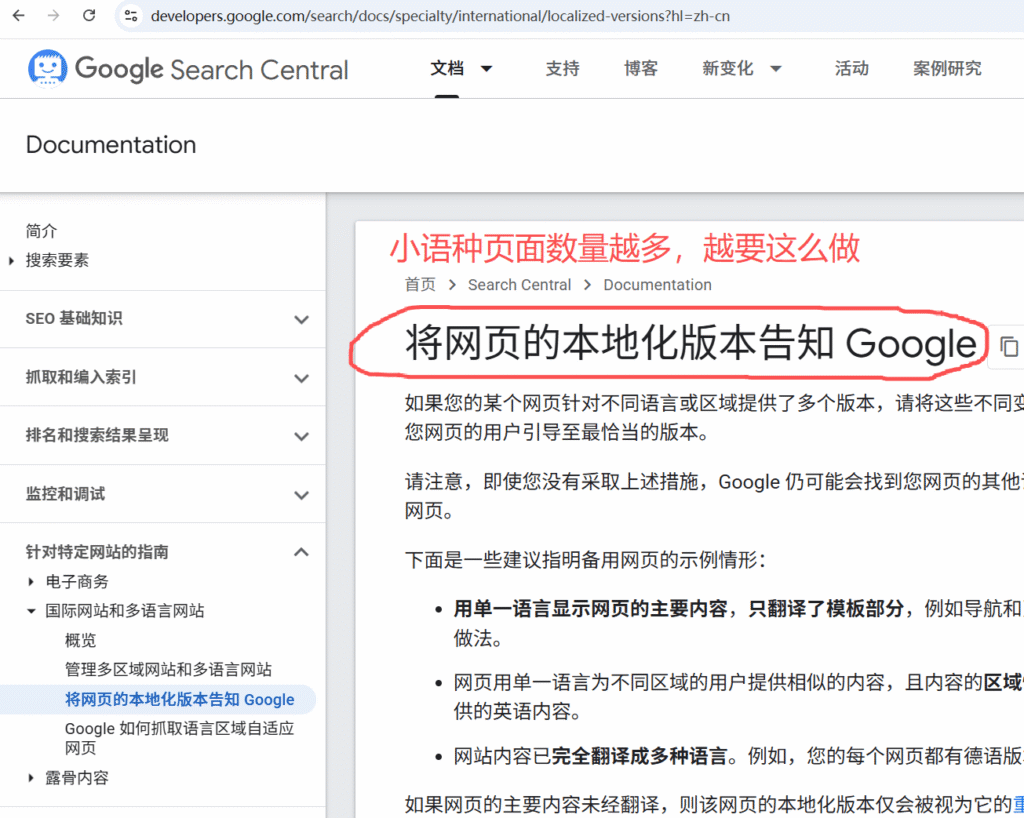Viewport: 1024px width, 818px height.
Task: Click the bold text 完全翻译成多种语言
Action: [639, 756]
